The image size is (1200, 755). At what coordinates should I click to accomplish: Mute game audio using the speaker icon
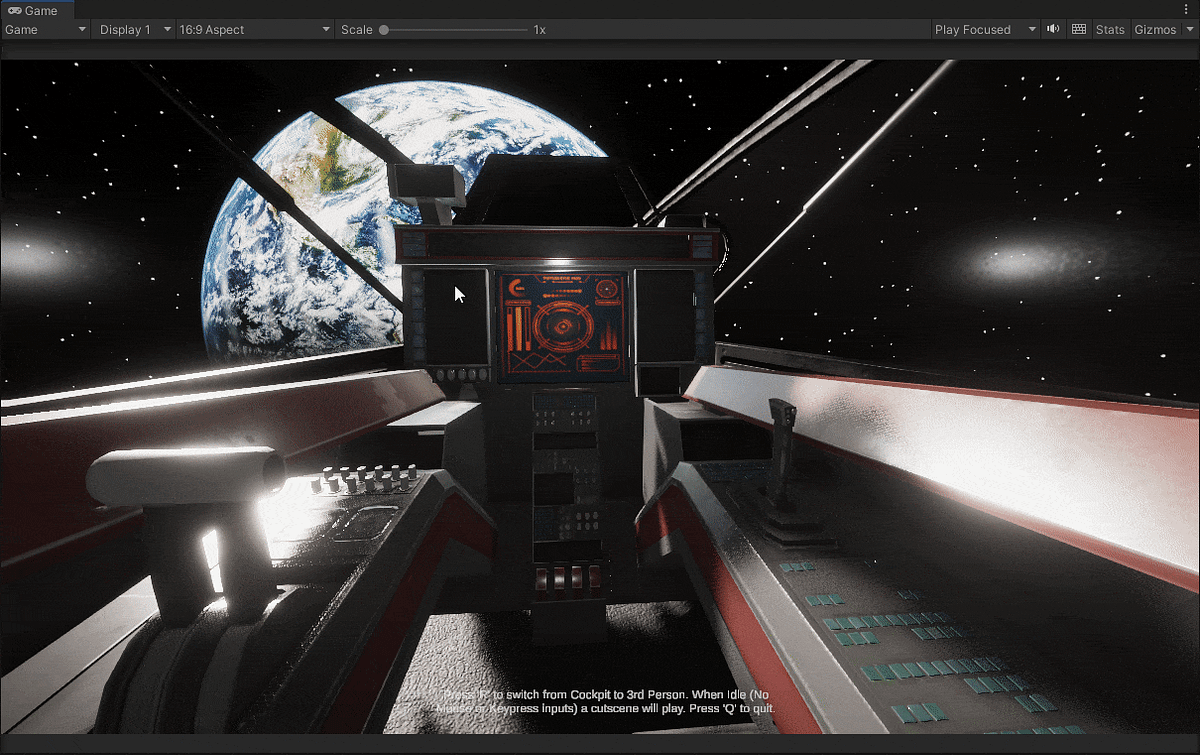1052,29
